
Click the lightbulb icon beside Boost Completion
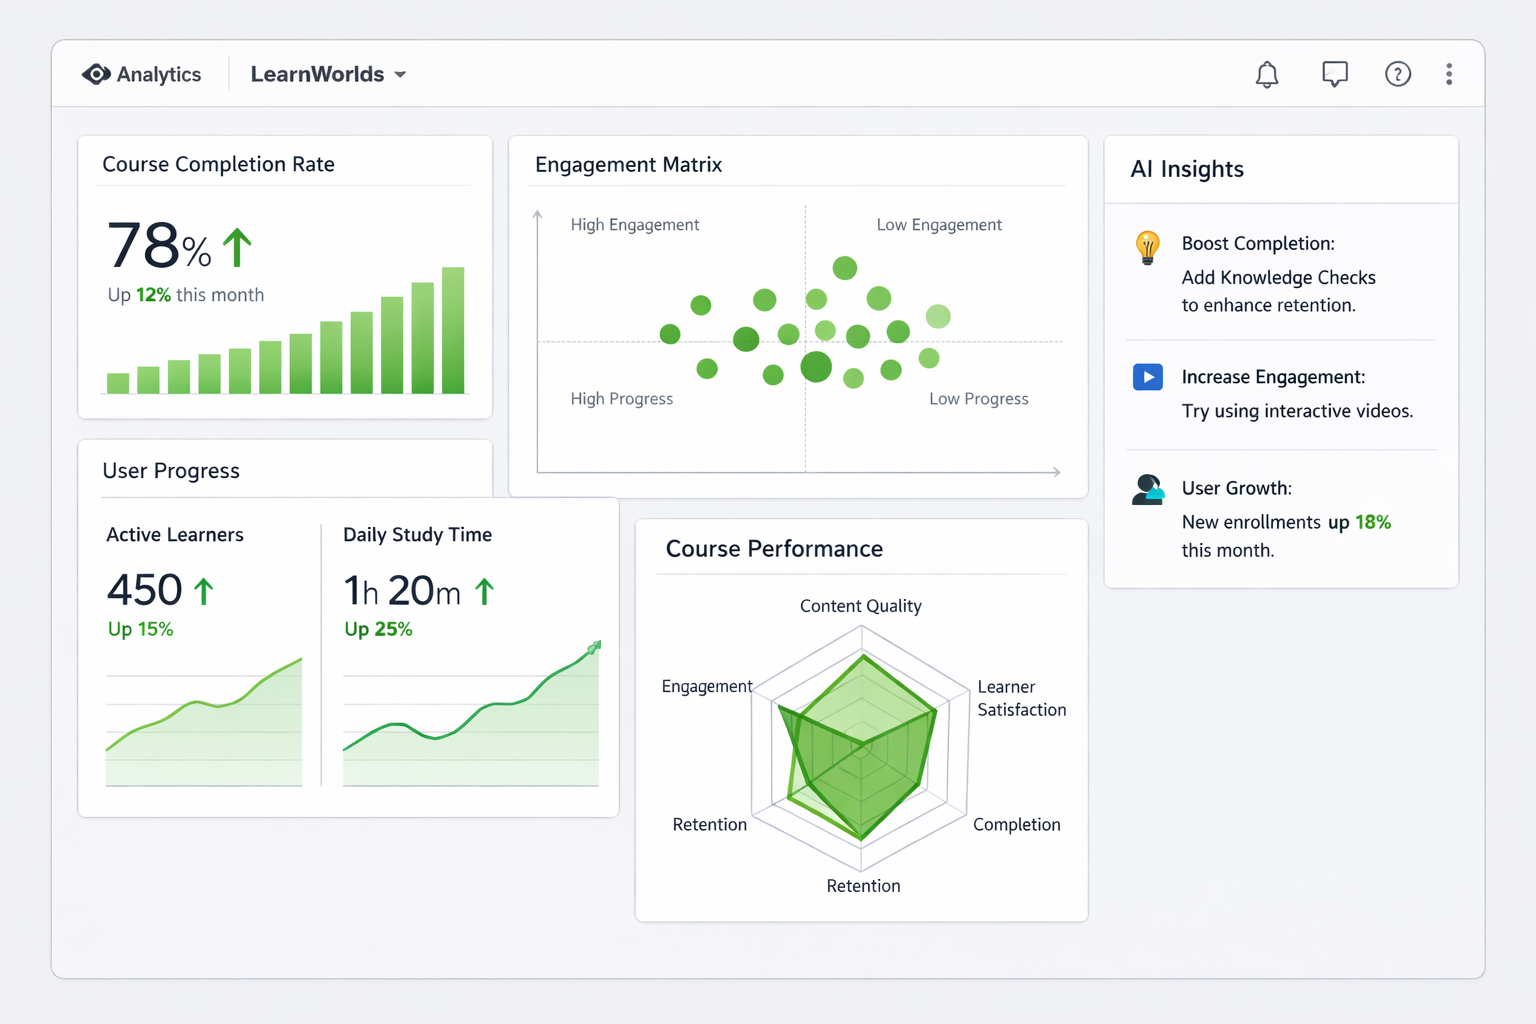pyautogui.click(x=1147, y=247)
